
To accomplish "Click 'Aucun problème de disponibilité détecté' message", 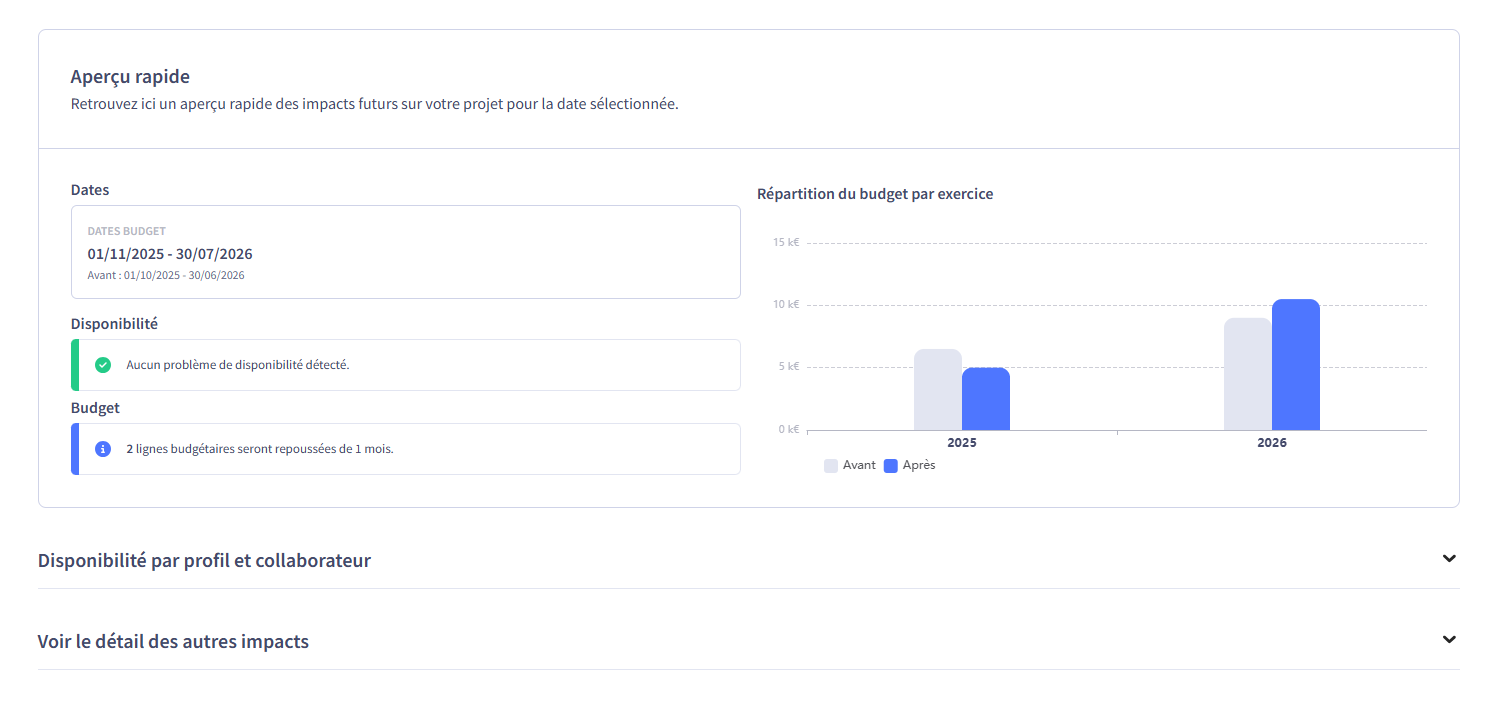I will [x=238, y=365].
